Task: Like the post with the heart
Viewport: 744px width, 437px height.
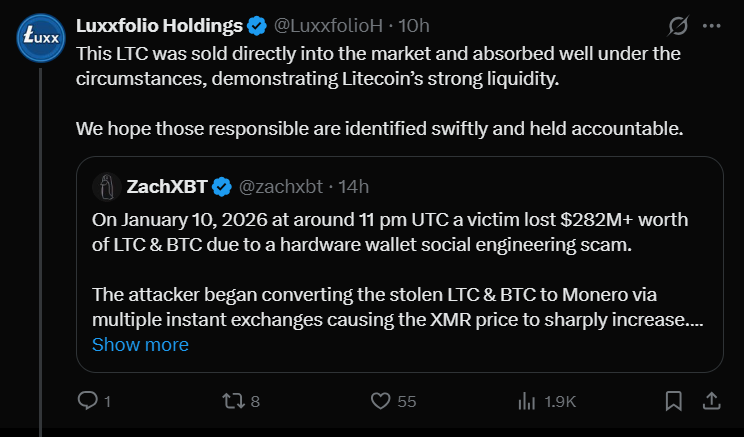Action: tap(381, 401)
